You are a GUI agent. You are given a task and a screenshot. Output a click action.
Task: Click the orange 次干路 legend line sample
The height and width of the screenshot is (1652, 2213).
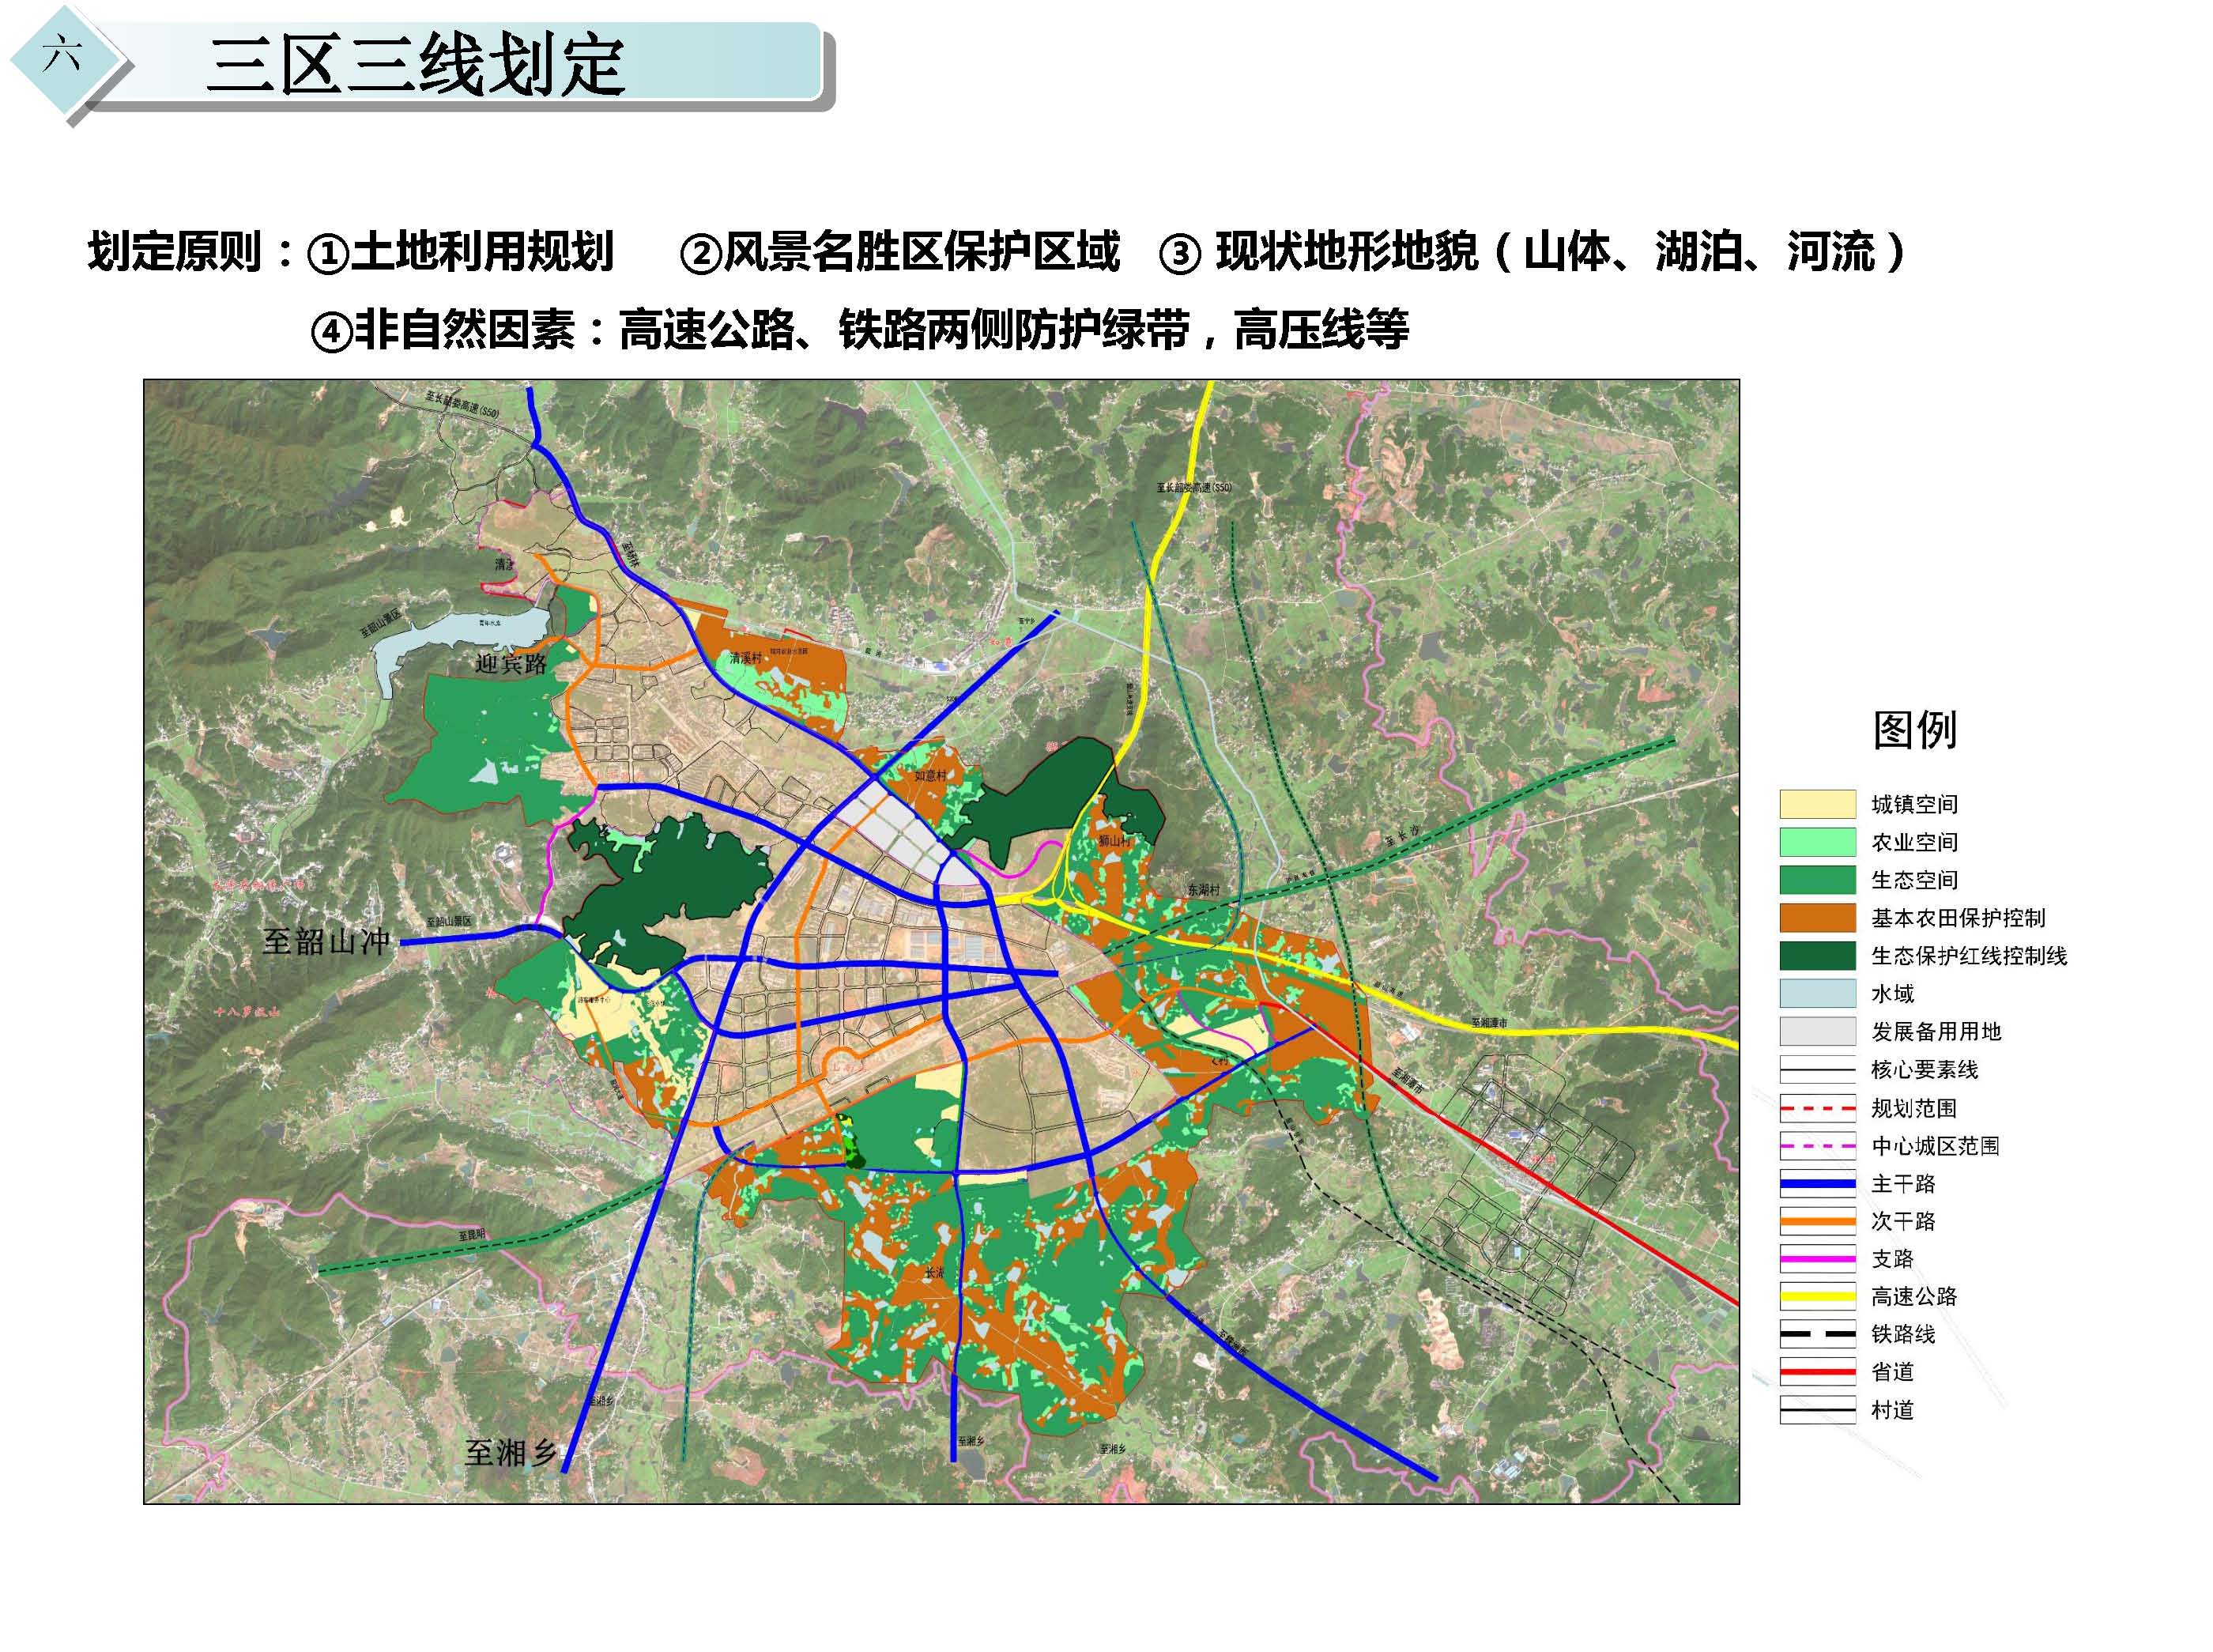click(1817, 1221)
